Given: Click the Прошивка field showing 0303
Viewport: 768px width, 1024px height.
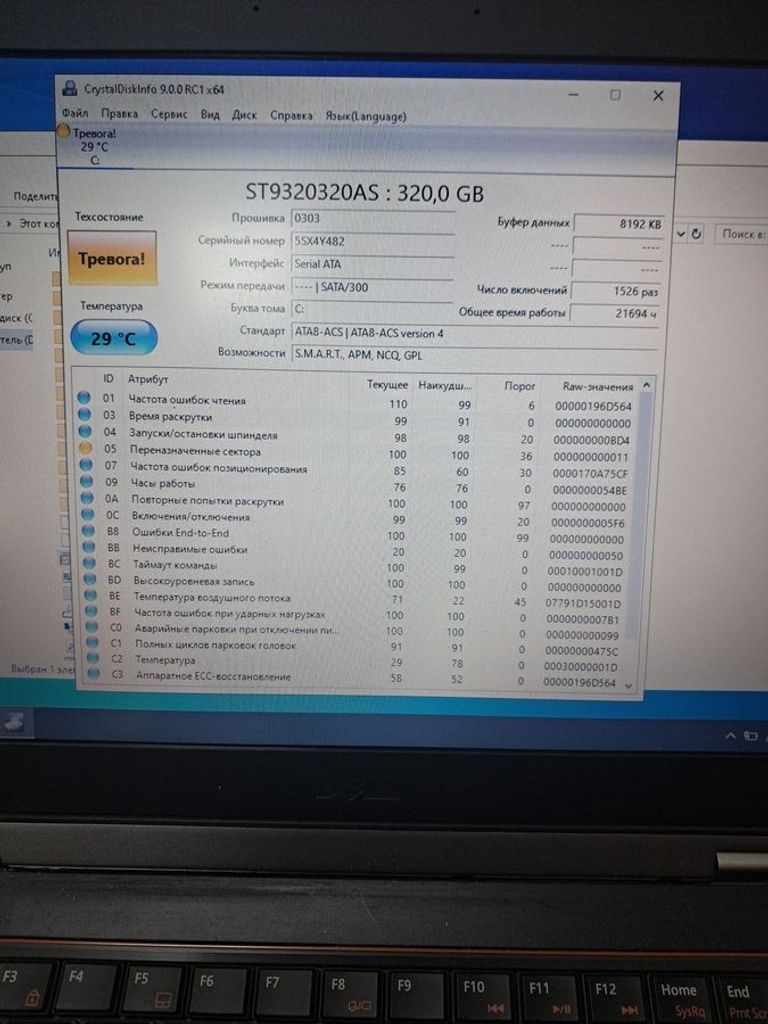Looking at the screenshot, I should pyautogui.click(x=372, y=219).
